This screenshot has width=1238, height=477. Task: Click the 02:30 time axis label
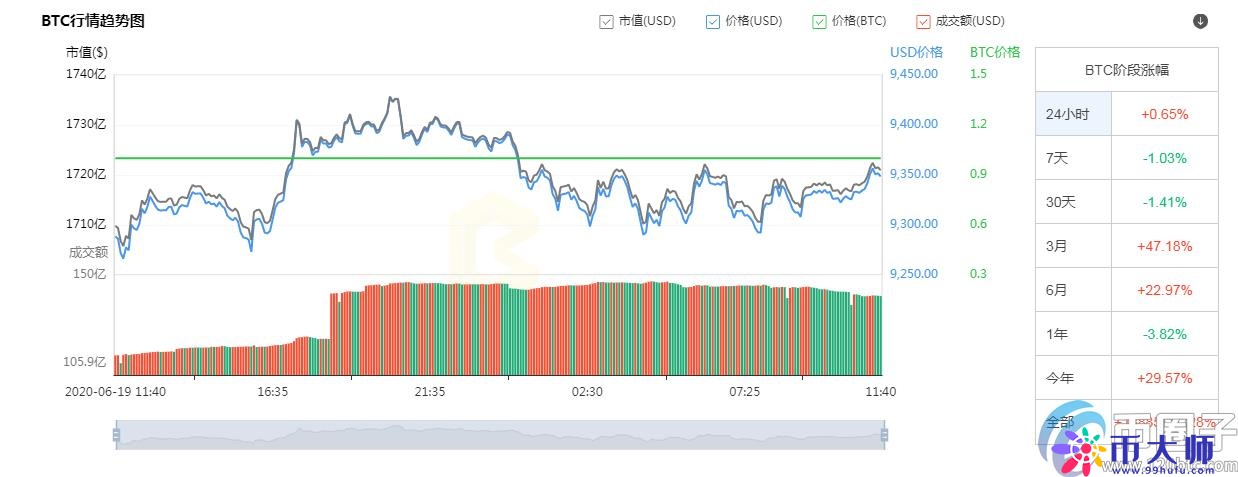click(x=587, y=391)
